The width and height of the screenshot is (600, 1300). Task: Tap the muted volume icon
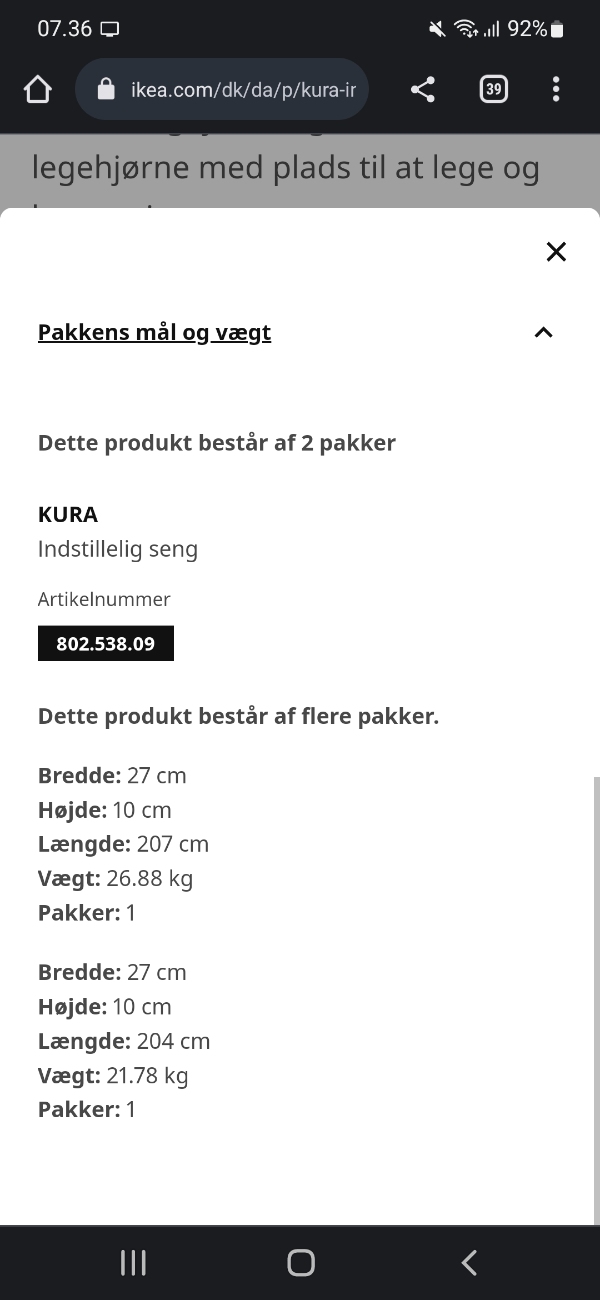click(435, 28)
